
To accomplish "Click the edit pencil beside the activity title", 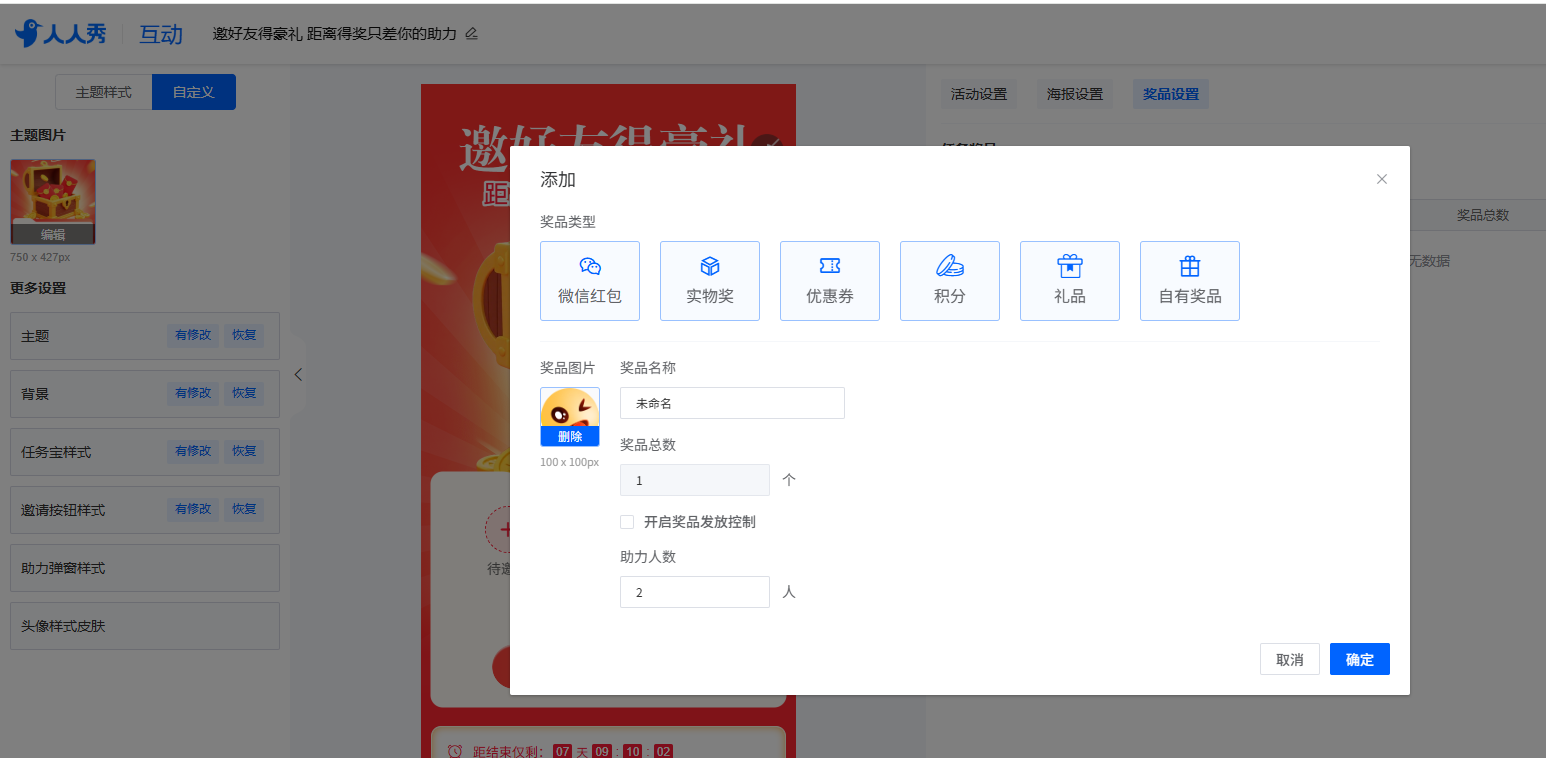I will pos(472,34).
